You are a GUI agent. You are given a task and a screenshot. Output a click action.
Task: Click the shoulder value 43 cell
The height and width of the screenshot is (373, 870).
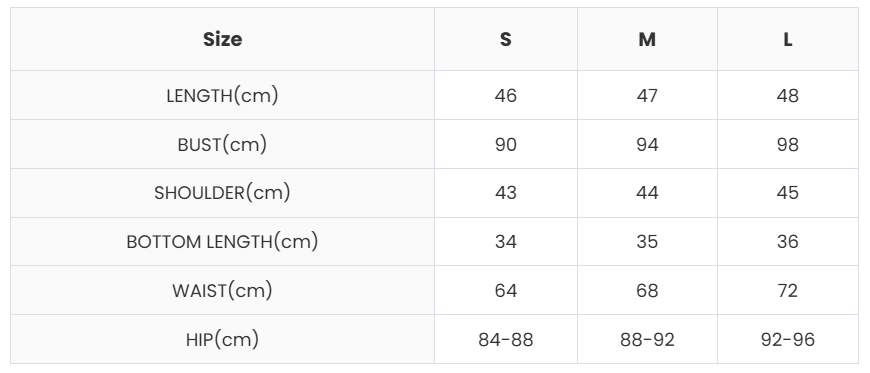click(x=505, y=193)
